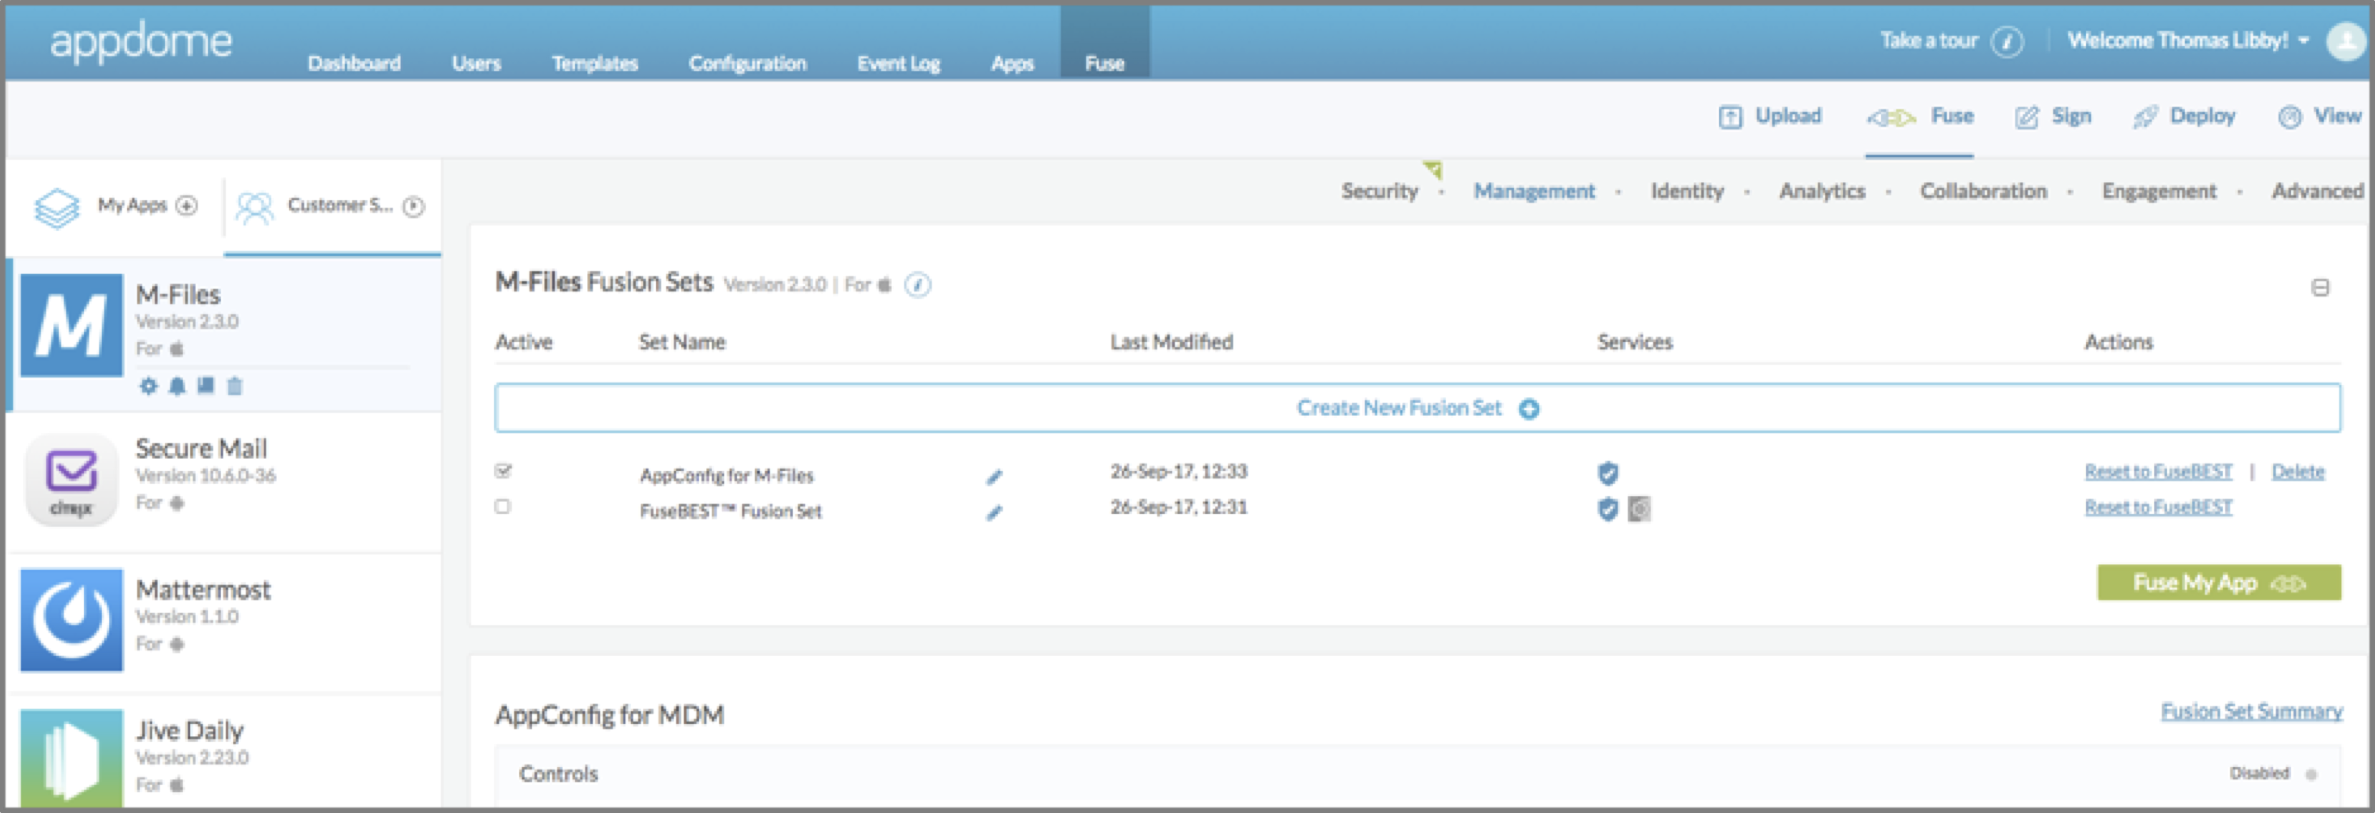
Task: Open the Advanced category
Action: pyautogui.click(x=2317, y=191)
